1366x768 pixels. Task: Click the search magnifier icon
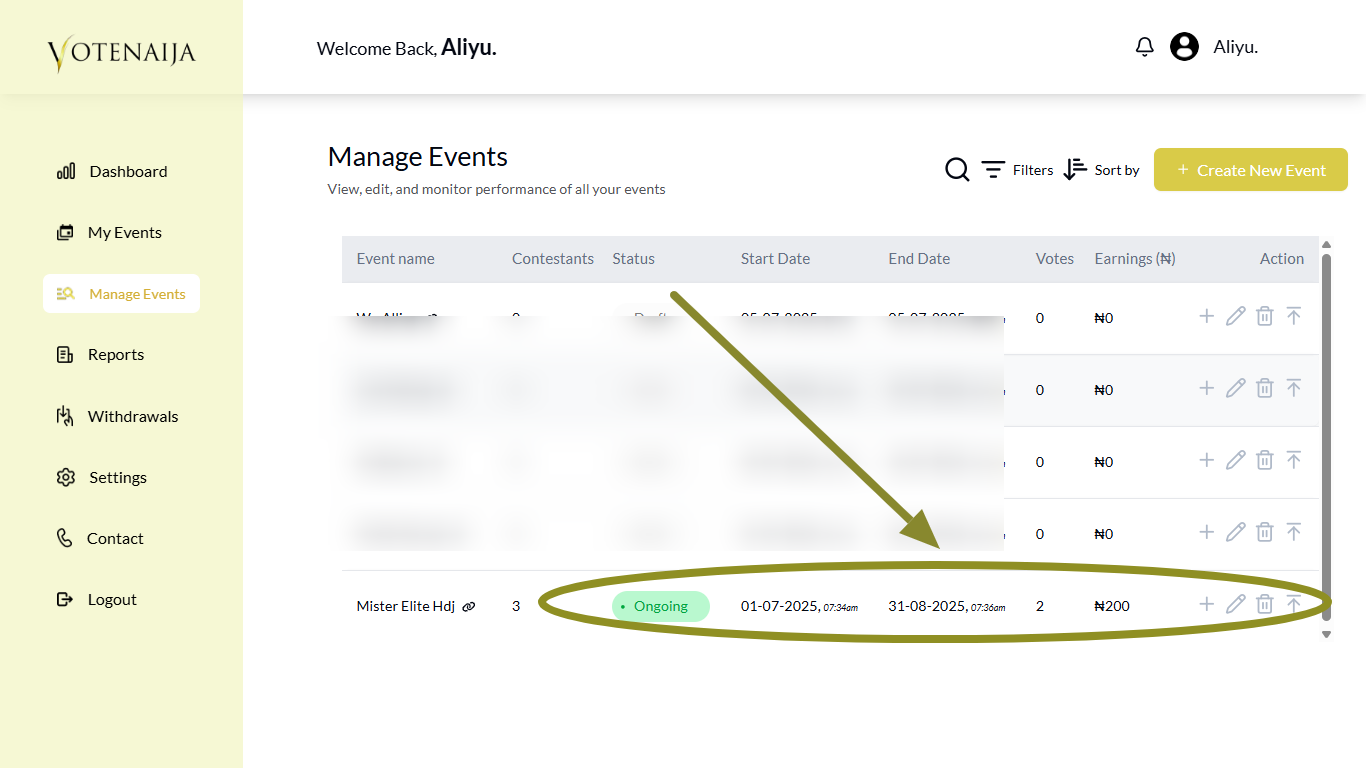pos(957,170)
